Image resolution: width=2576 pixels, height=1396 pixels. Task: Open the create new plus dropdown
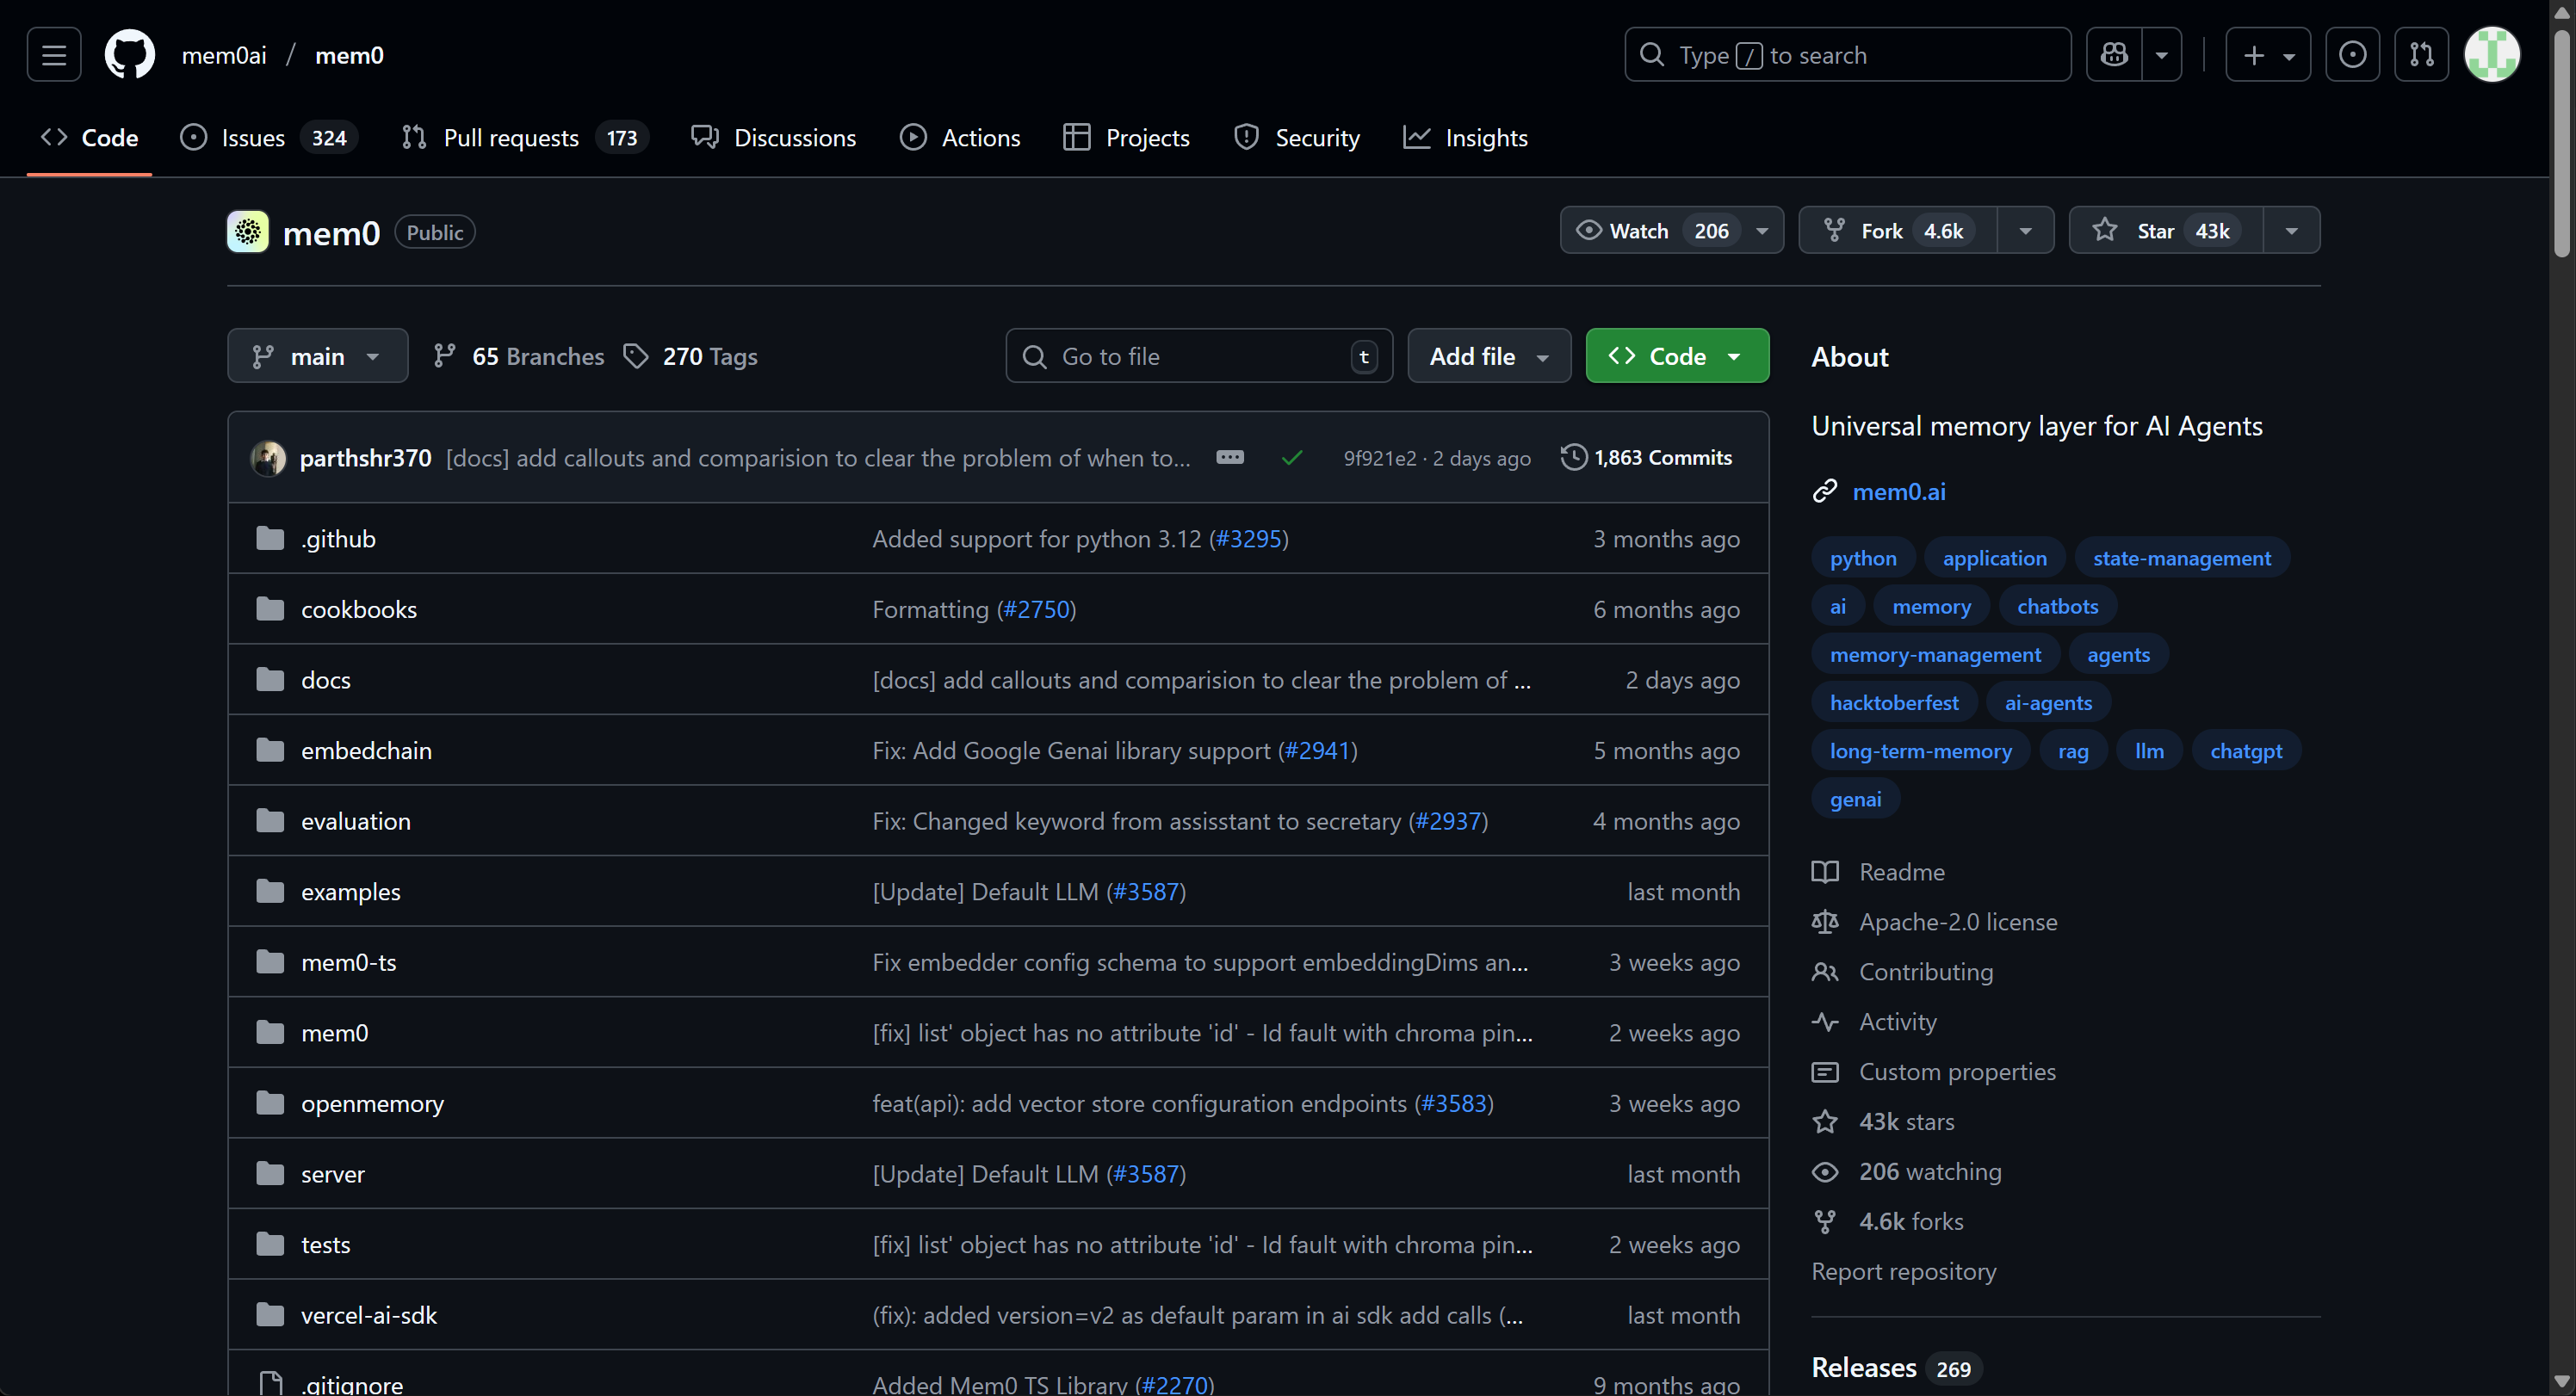[x=2268, y=55]
